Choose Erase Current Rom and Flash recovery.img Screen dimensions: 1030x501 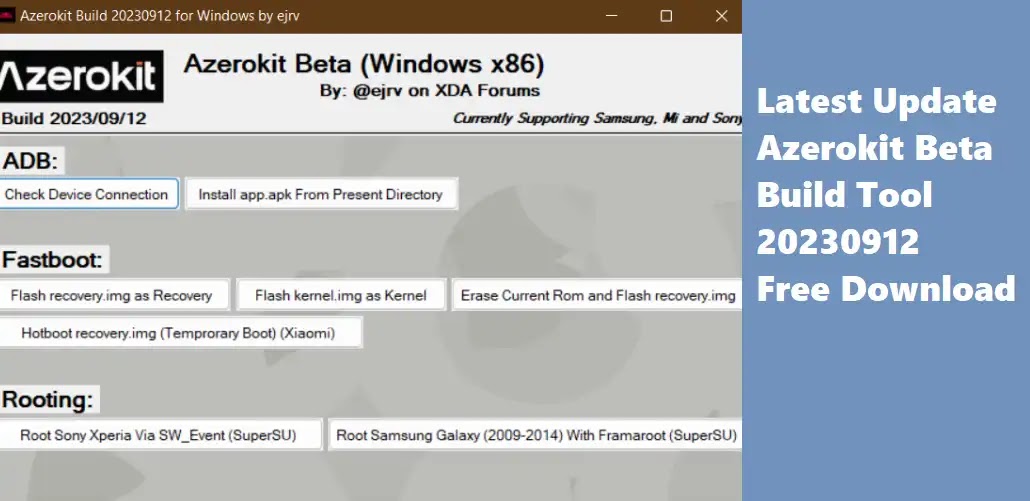coord(597,295)
